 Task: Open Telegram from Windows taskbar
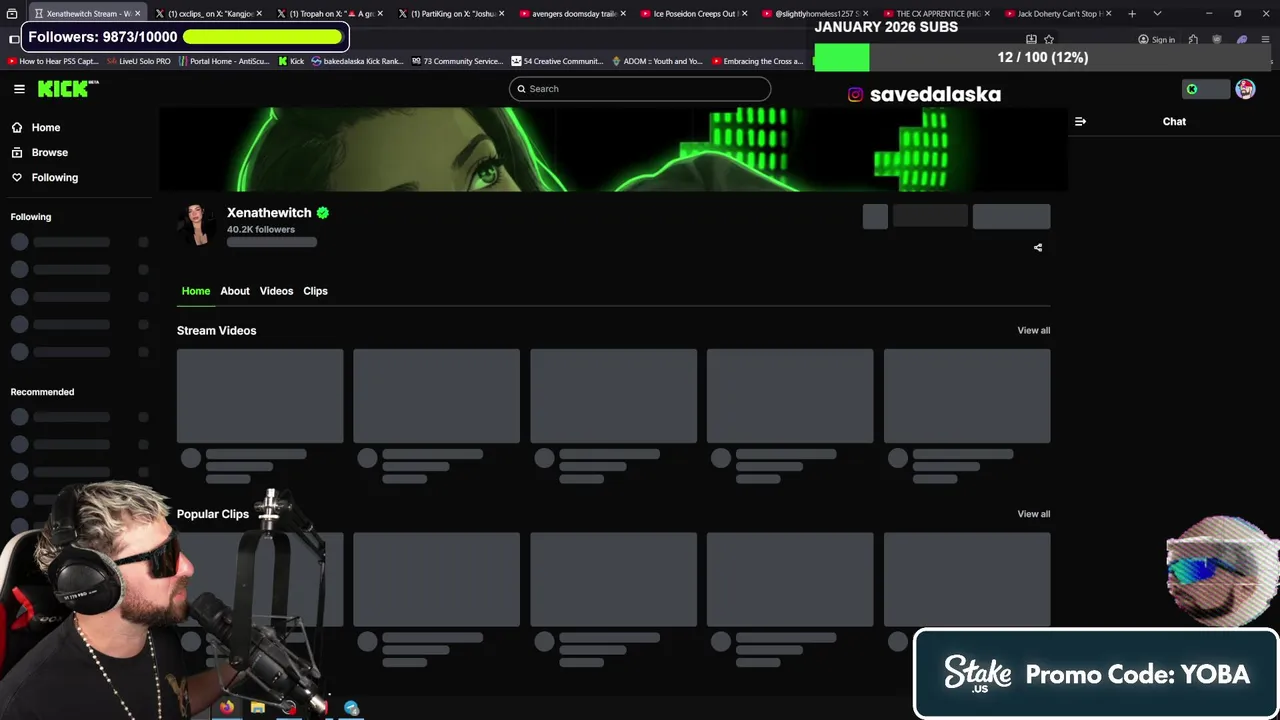(351, 708)
